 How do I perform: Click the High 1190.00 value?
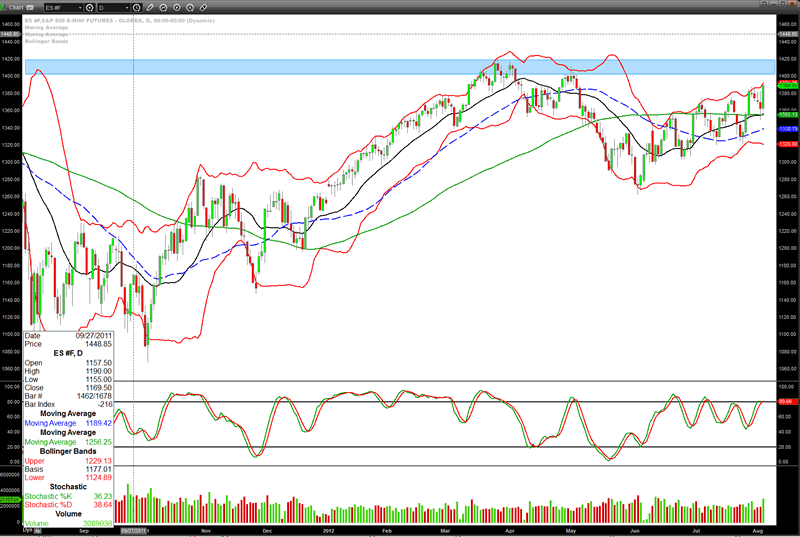pos(98,371)
